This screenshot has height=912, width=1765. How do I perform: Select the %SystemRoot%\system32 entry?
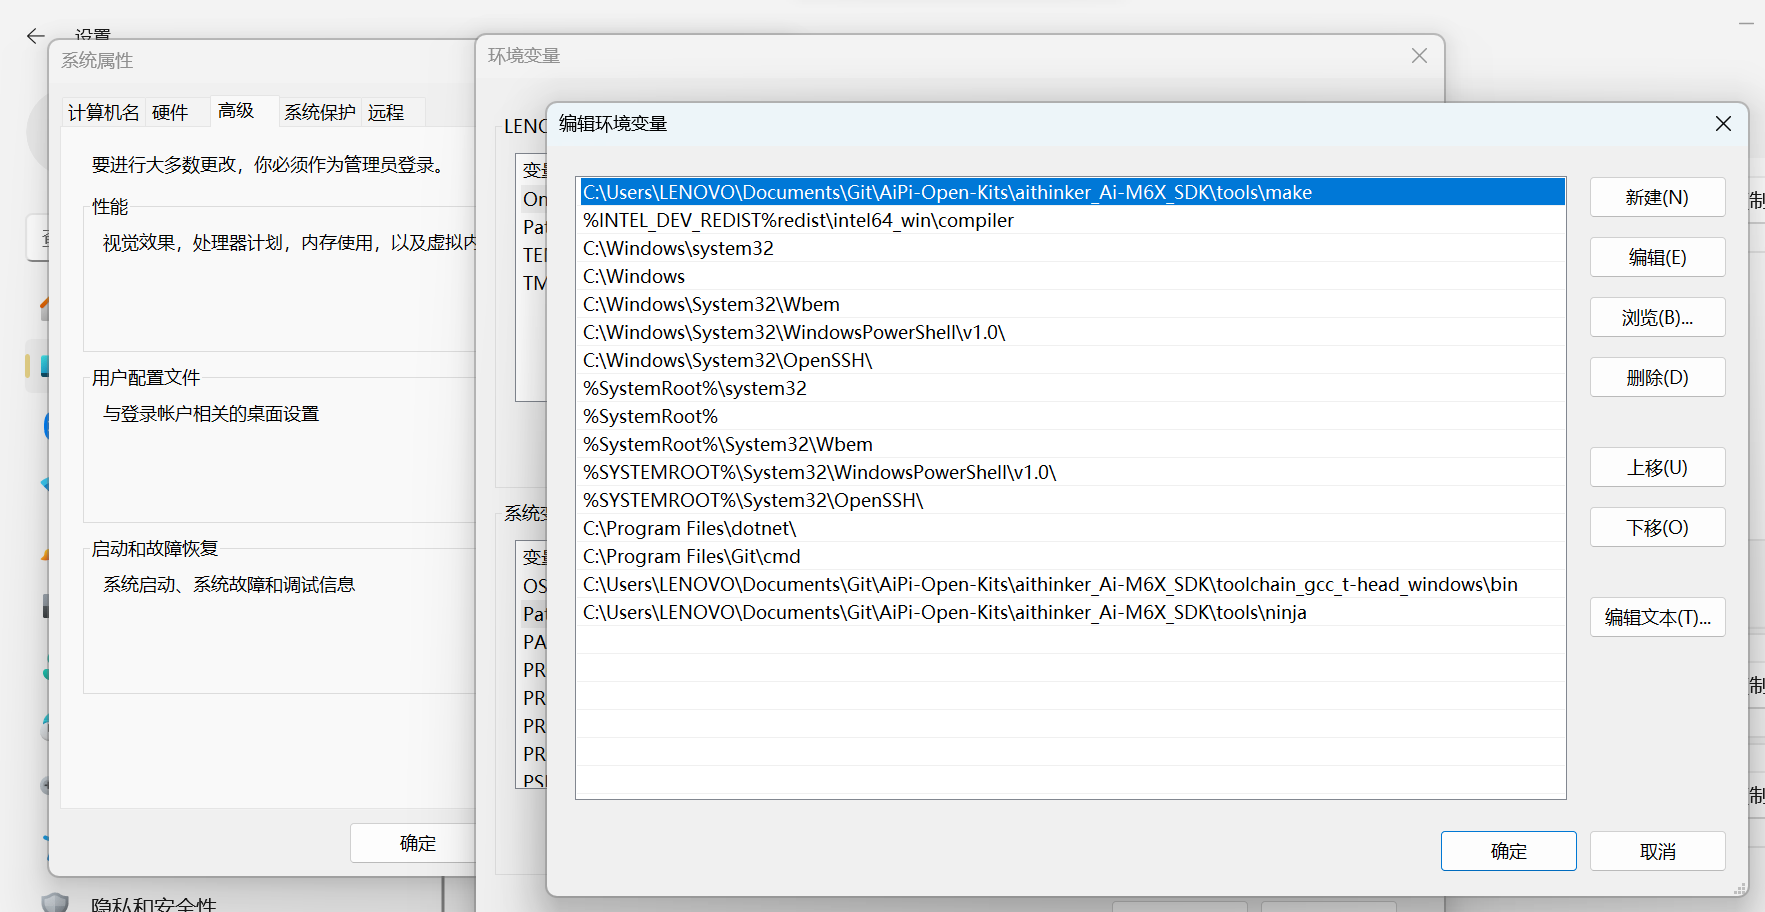click(1071, 388)
